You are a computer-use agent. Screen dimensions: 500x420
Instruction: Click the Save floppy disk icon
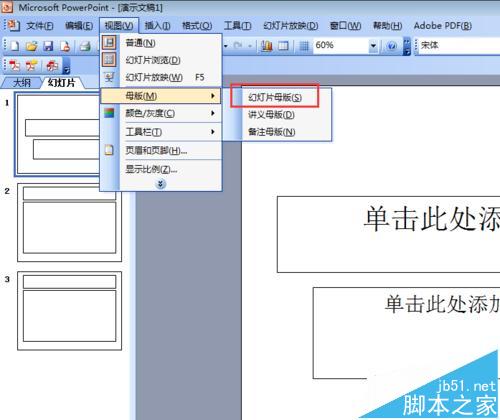click(x=49, y=46)
